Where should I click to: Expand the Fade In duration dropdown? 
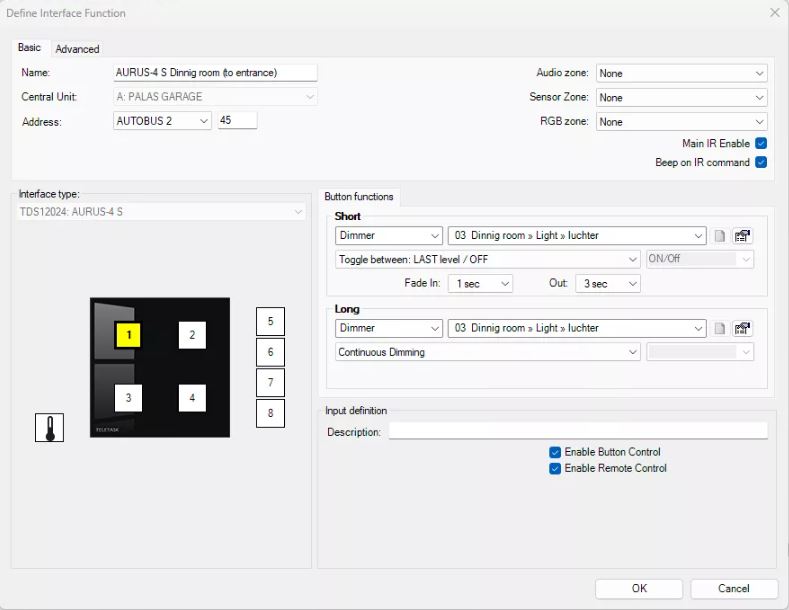point(480,284)
